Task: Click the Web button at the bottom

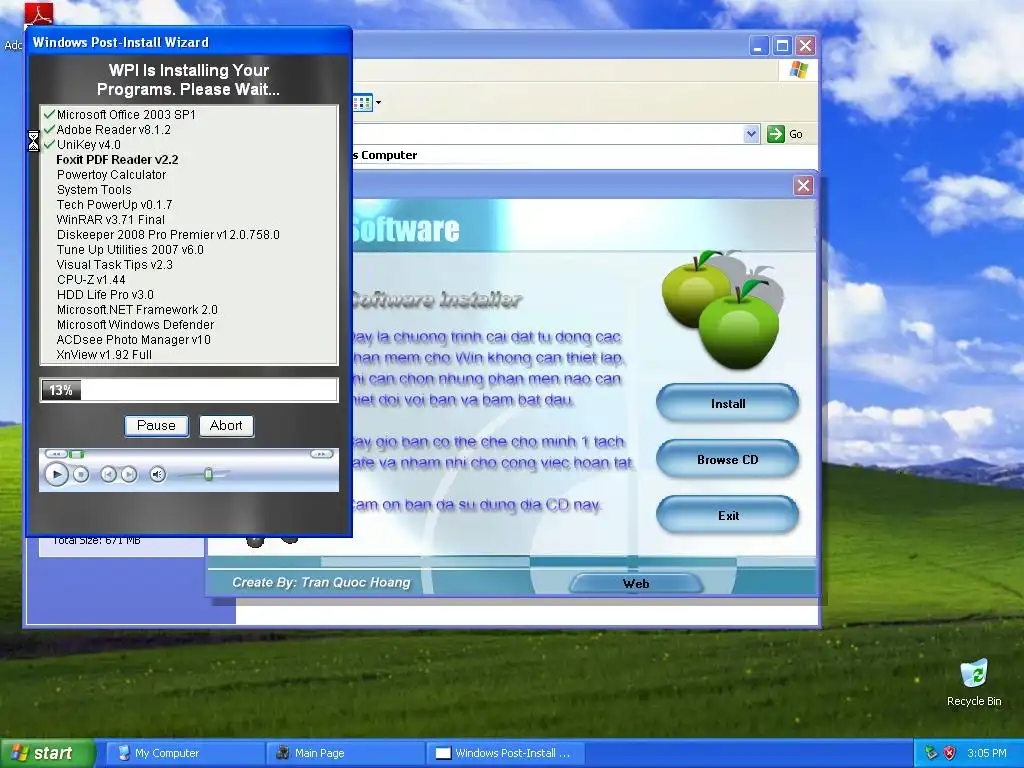Action: tap(636, 583)
